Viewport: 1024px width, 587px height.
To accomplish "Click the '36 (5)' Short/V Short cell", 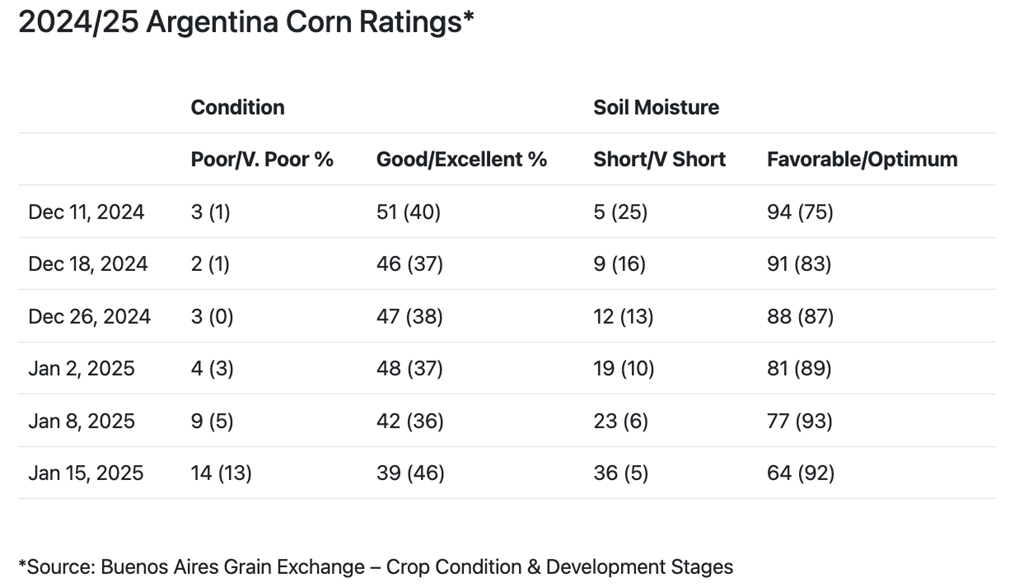I will point(622,472).
